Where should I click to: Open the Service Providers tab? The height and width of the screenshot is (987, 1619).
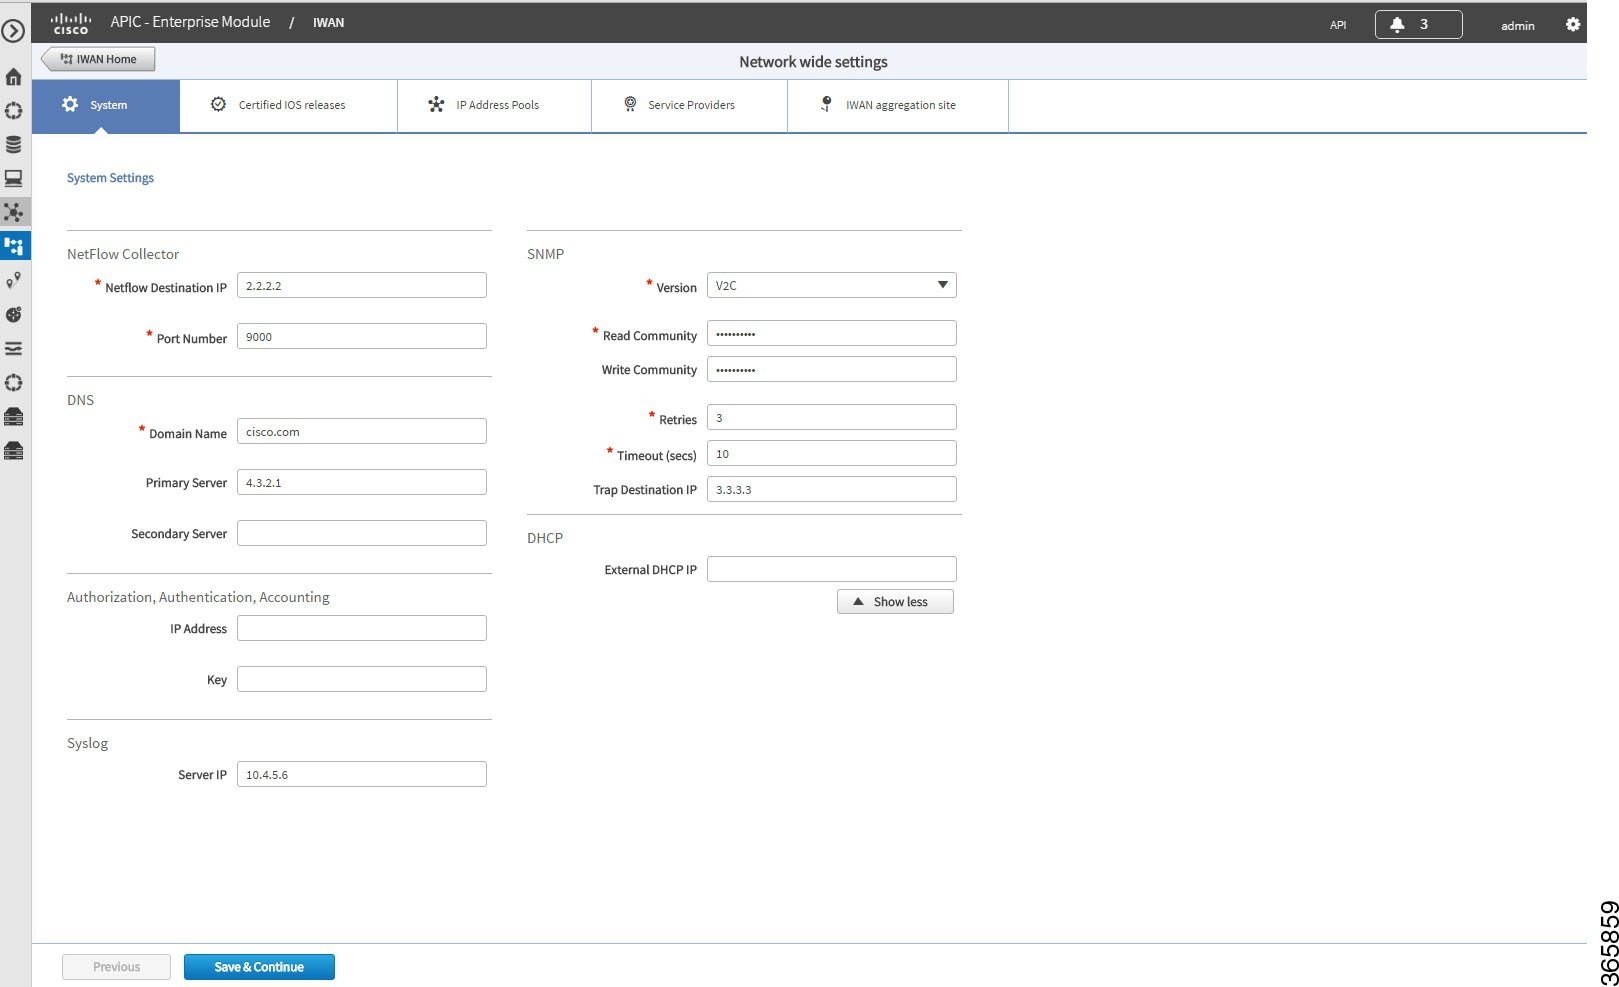[689, 105]
